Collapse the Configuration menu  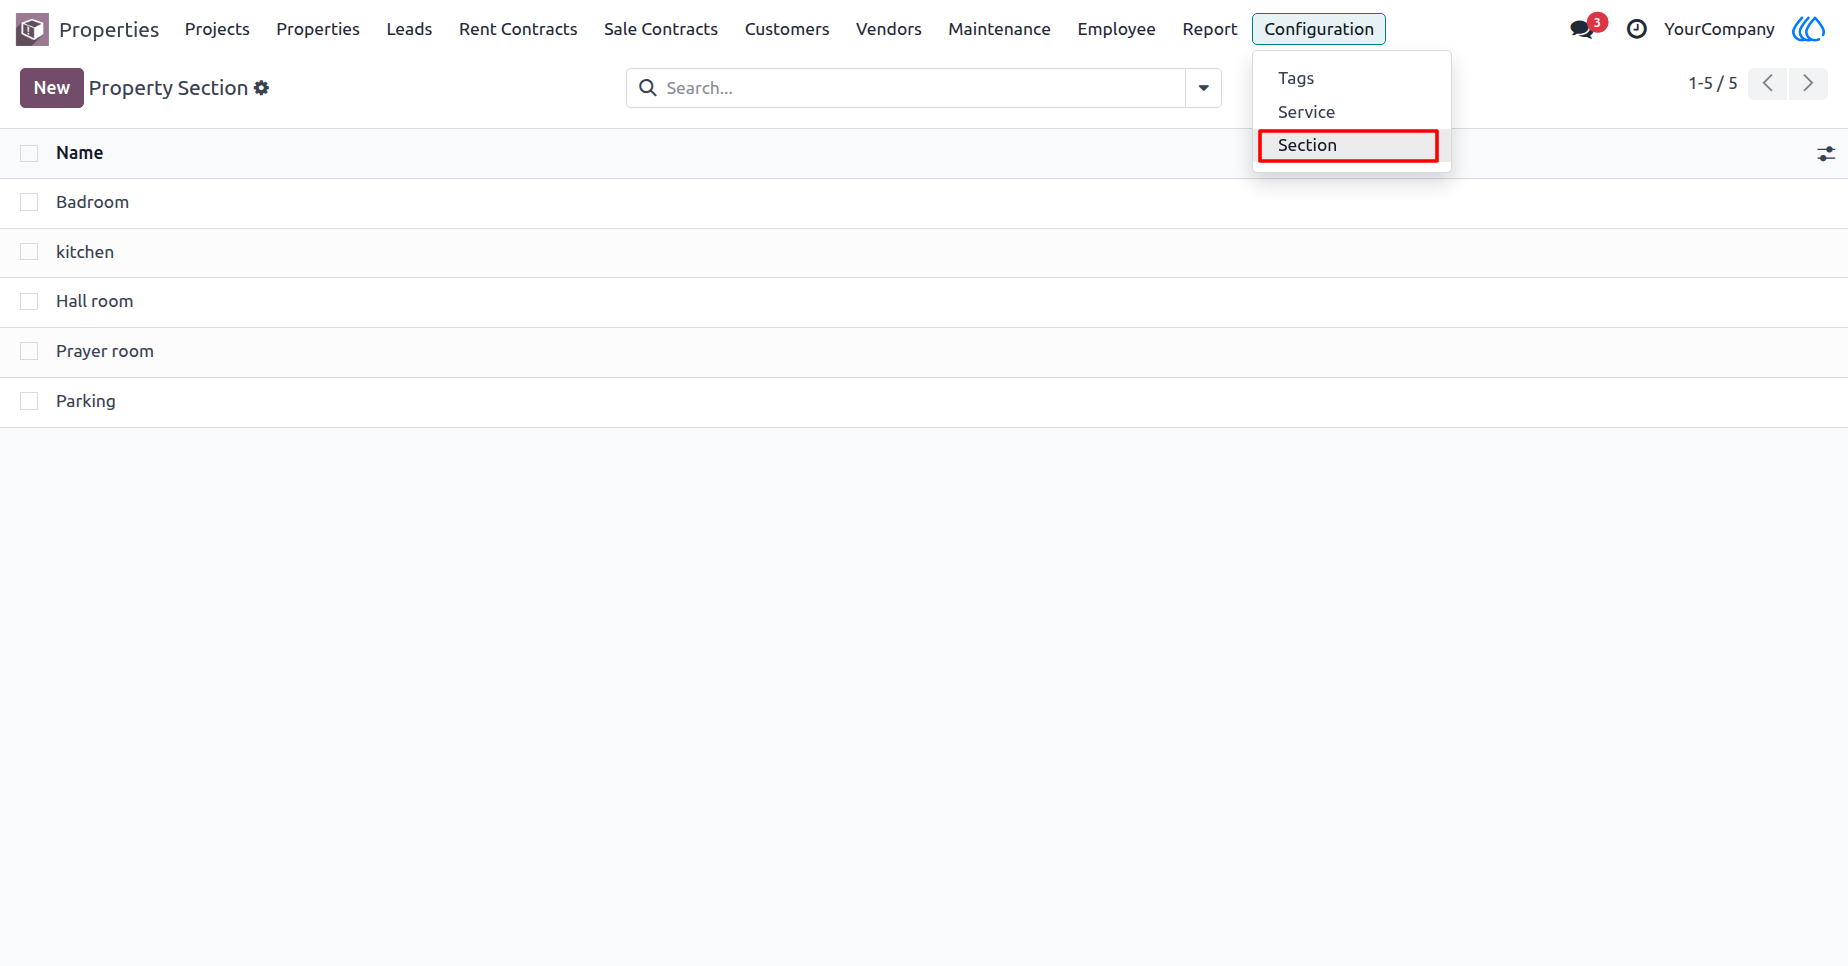click(x=1318, y=29)
